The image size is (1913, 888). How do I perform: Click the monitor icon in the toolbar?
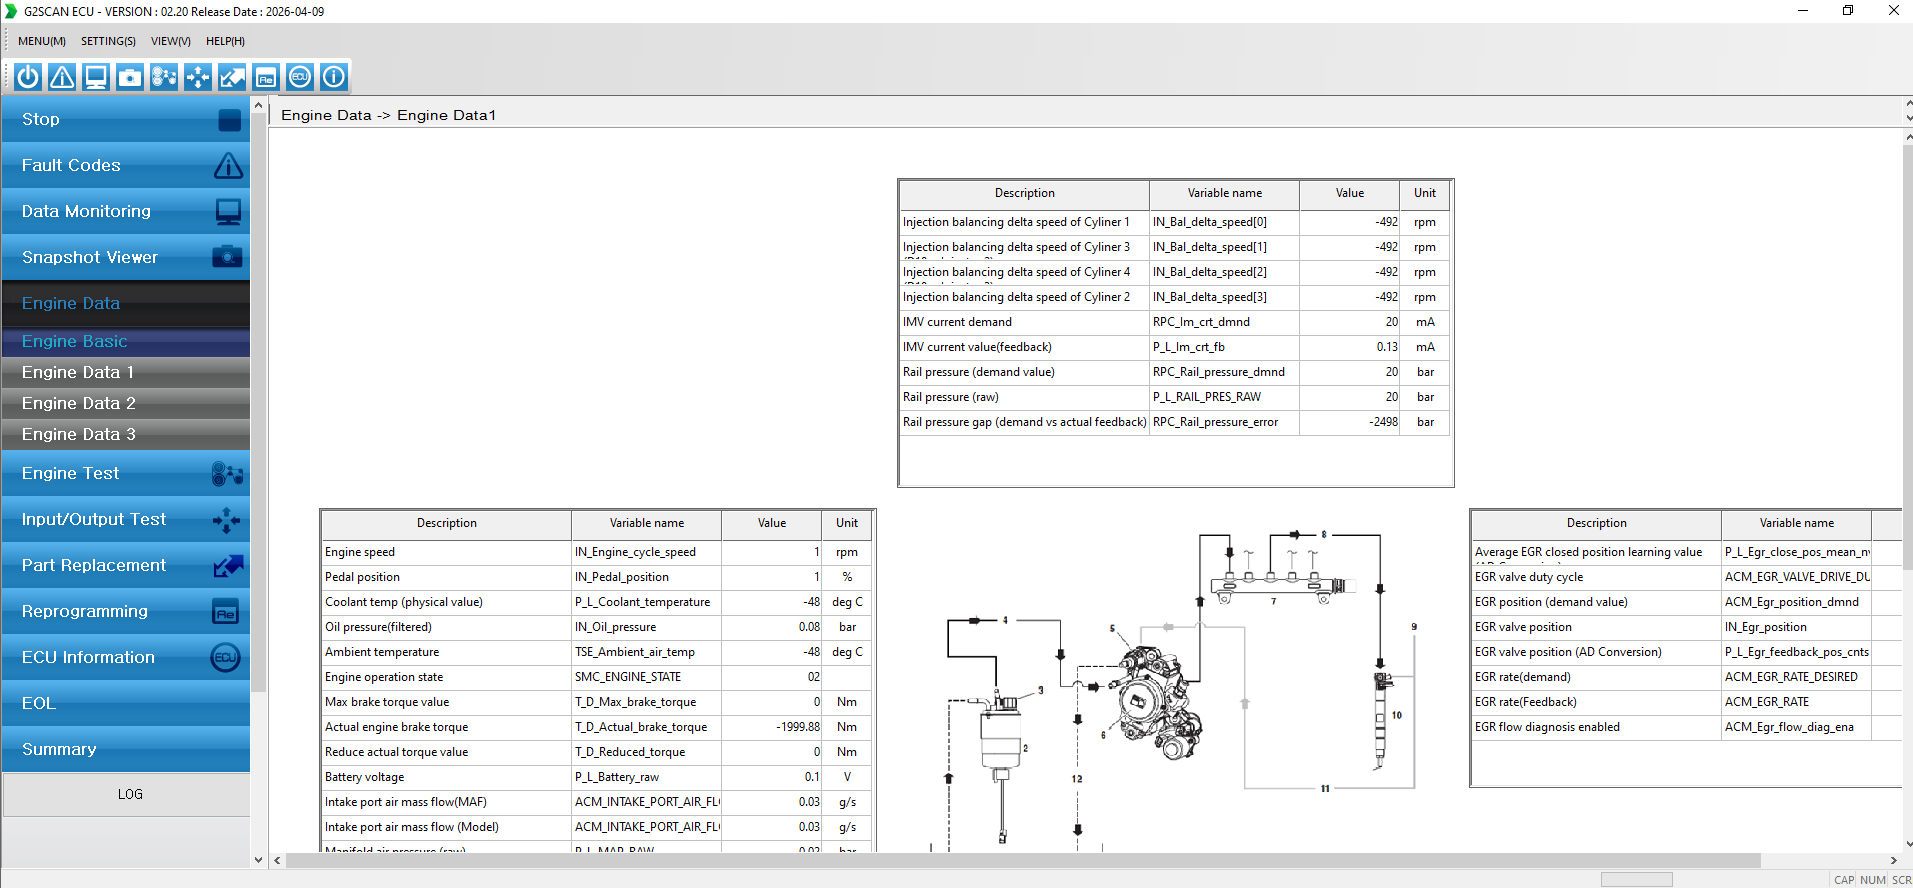[96, 77]
